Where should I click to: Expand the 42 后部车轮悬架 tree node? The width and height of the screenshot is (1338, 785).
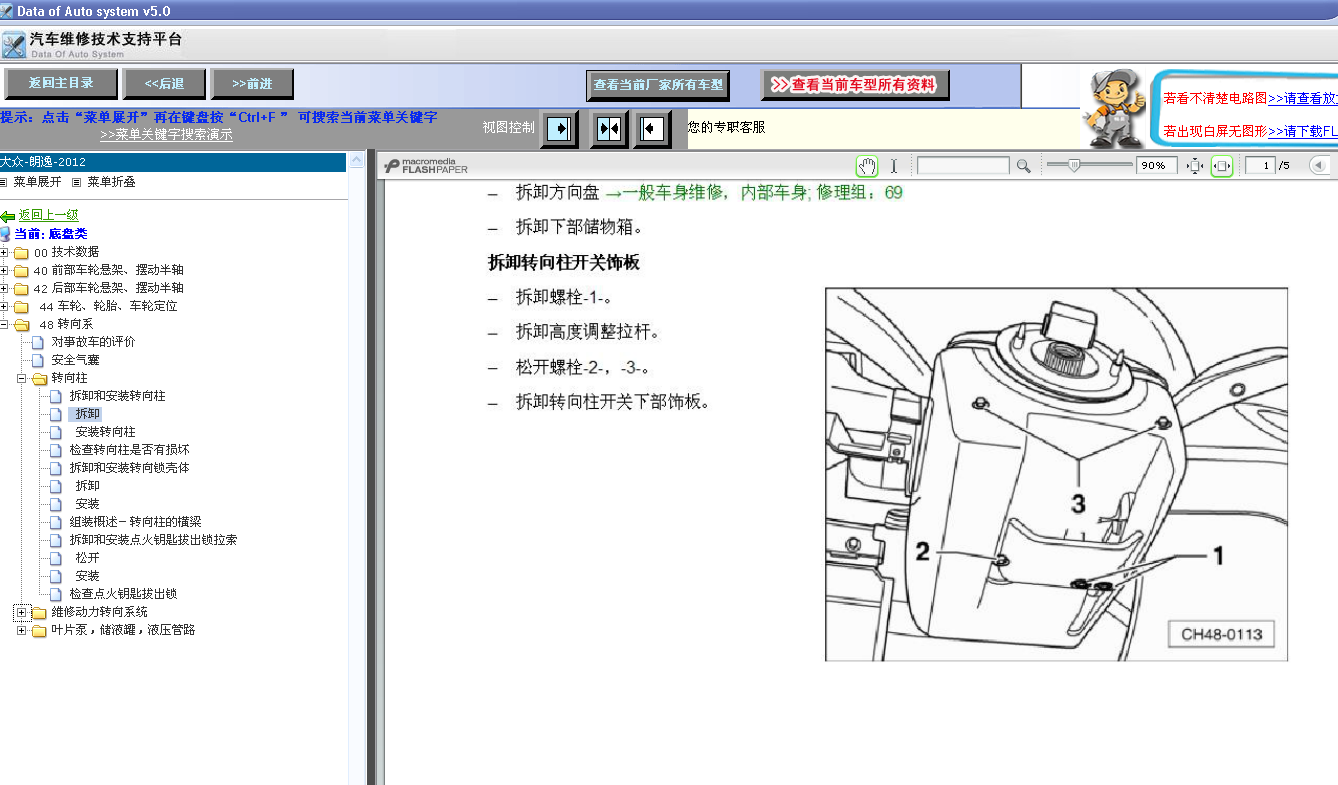[4, 288]
